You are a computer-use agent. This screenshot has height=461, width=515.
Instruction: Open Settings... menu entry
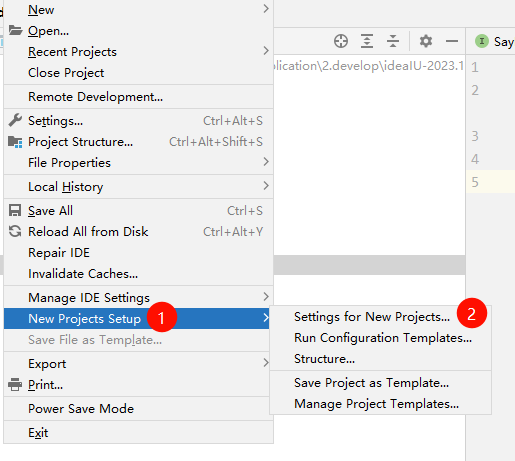(138, 121)
